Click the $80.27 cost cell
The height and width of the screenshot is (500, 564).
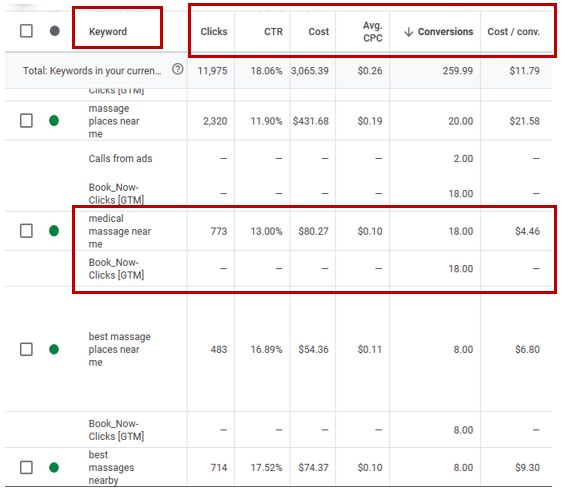pos(314,231)
